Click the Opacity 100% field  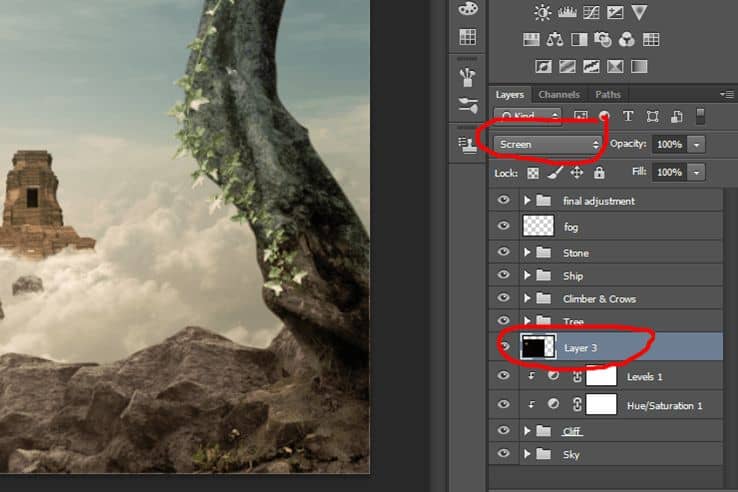(x=669, y=145)
